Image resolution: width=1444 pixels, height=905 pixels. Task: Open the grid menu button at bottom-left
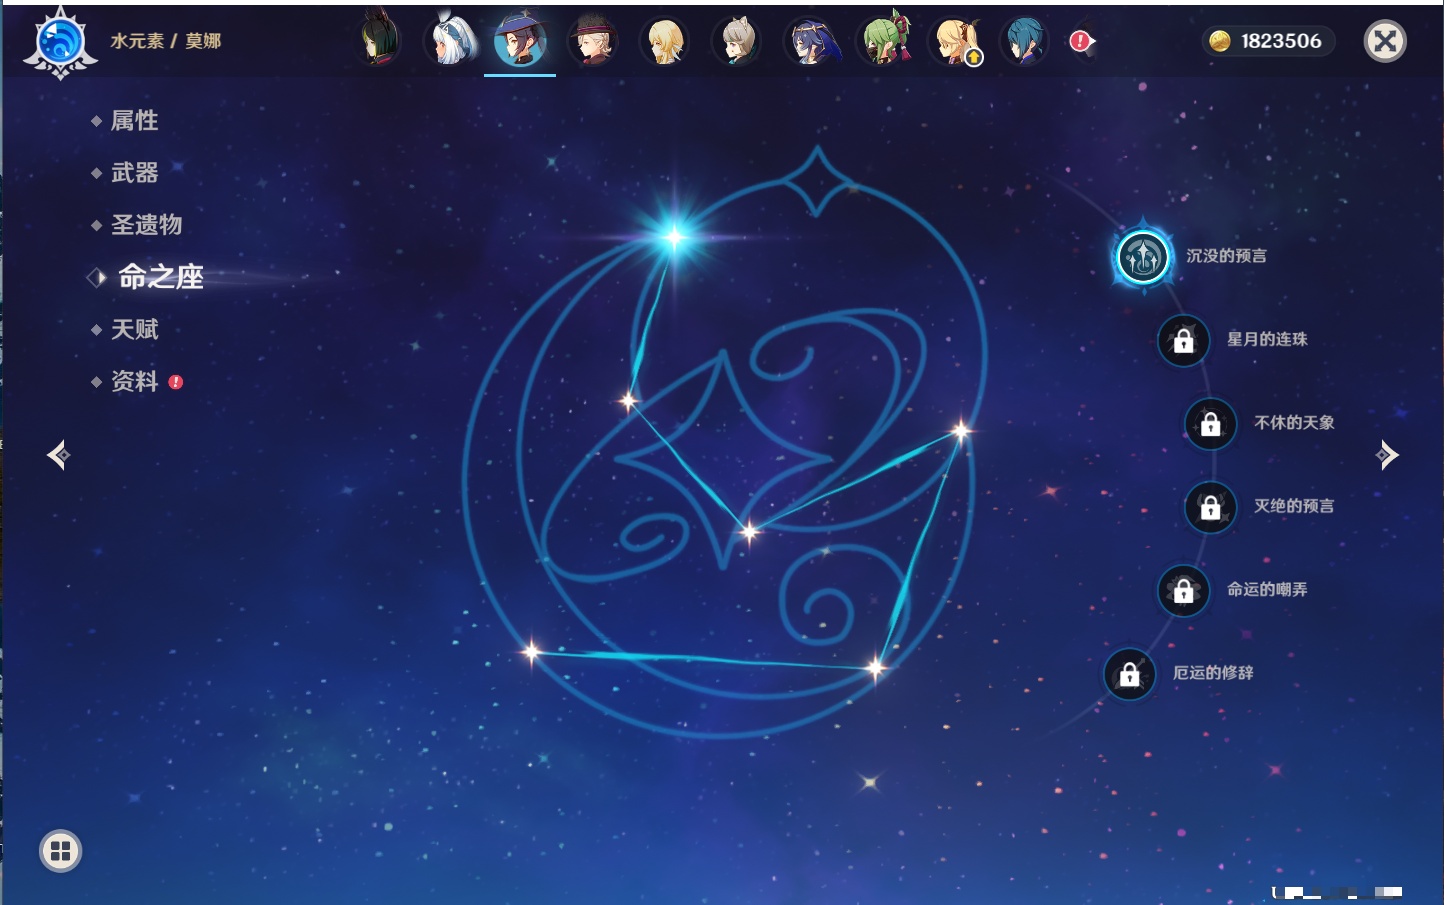[60, 851]
